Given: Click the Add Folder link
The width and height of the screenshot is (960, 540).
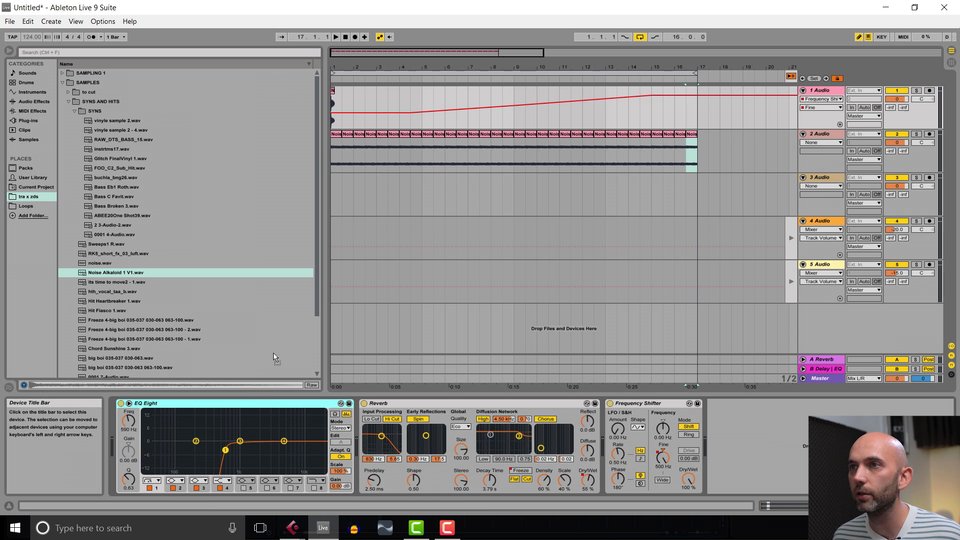Looking at the screenshot, I should [x=32, y=216].
